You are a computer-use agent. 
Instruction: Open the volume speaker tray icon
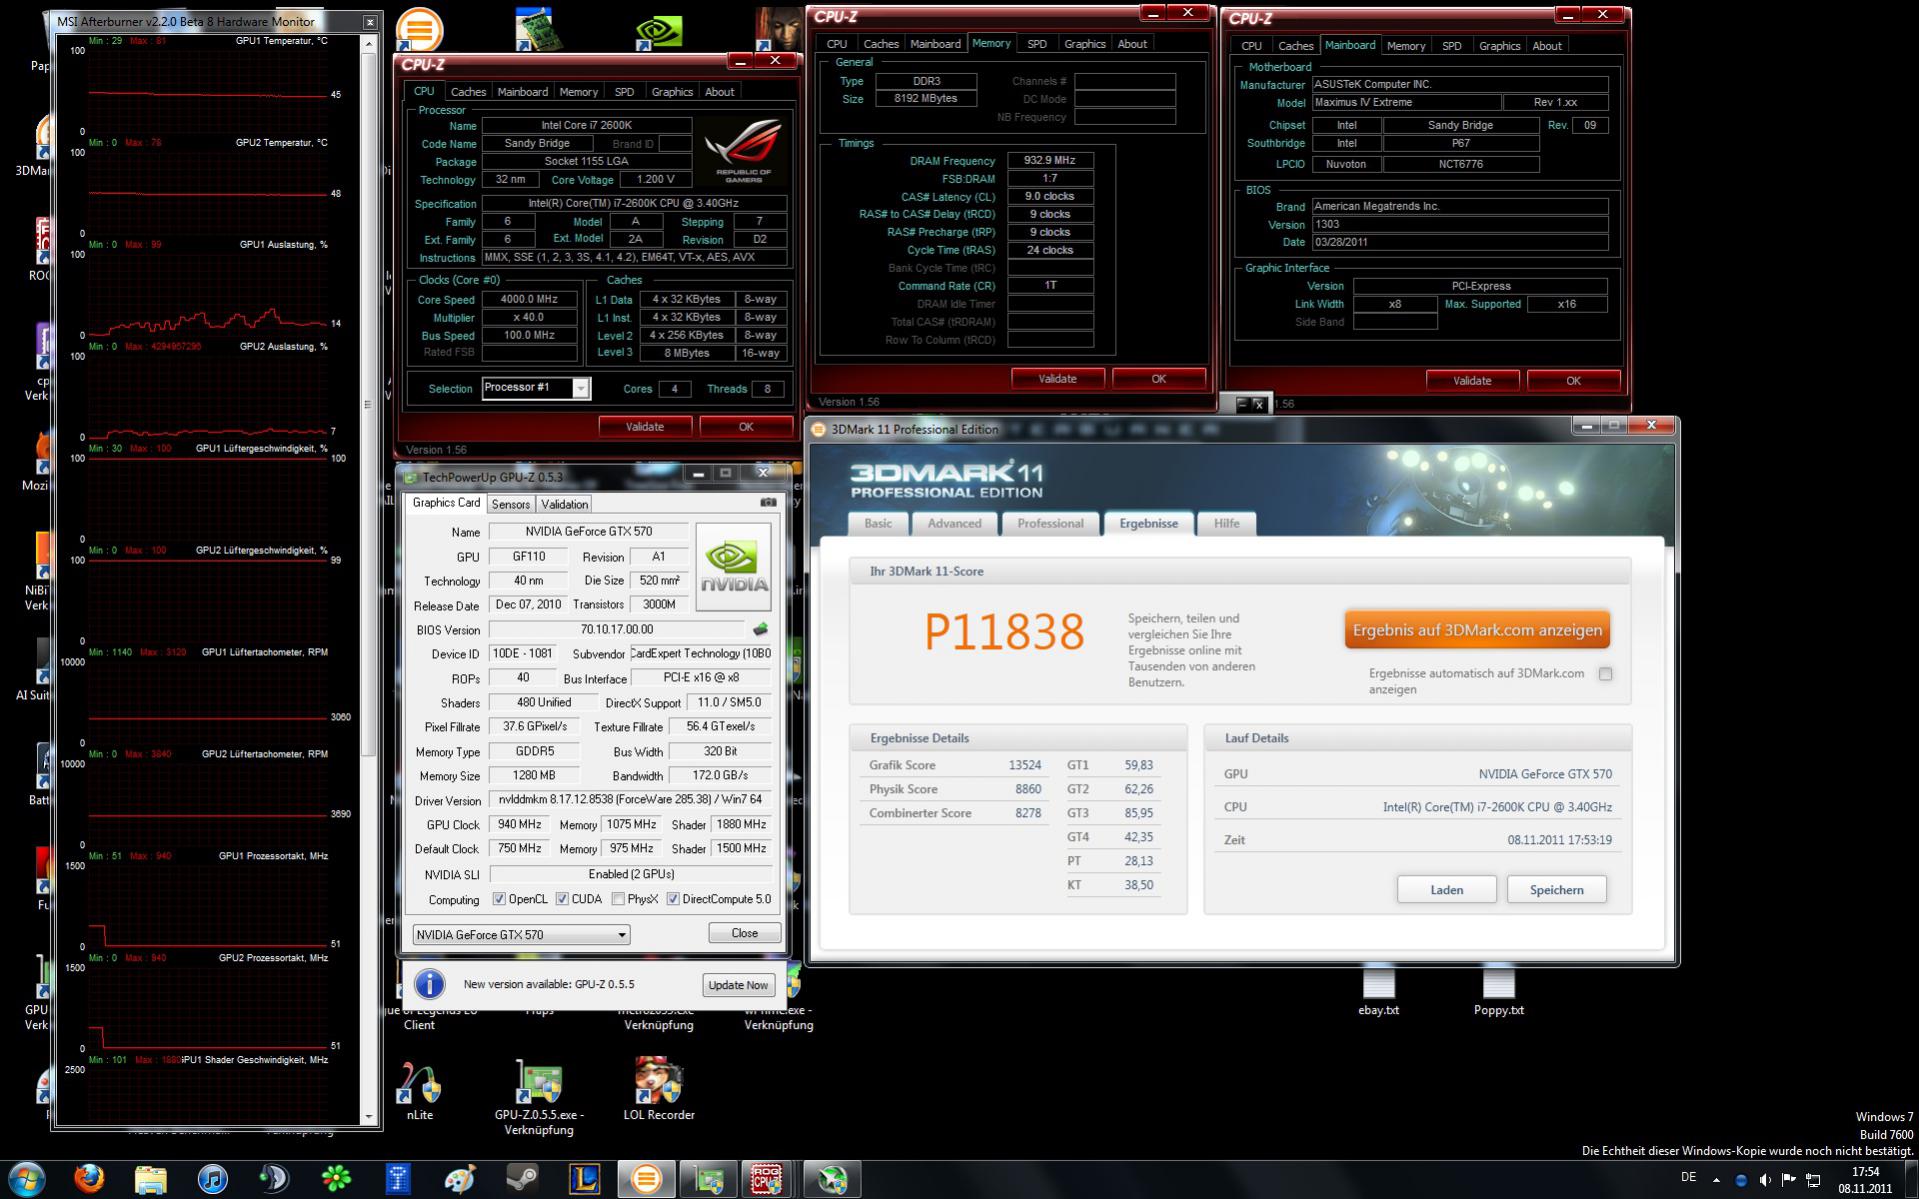(1765, 1180)
